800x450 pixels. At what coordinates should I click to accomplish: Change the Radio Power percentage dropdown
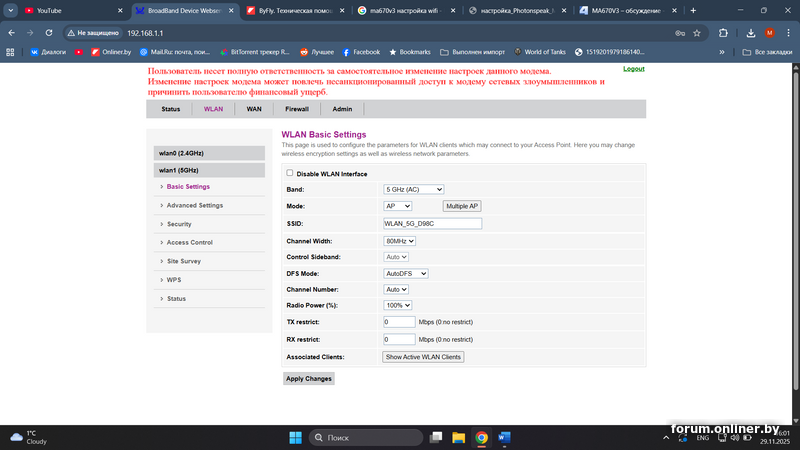coord(398,305)
